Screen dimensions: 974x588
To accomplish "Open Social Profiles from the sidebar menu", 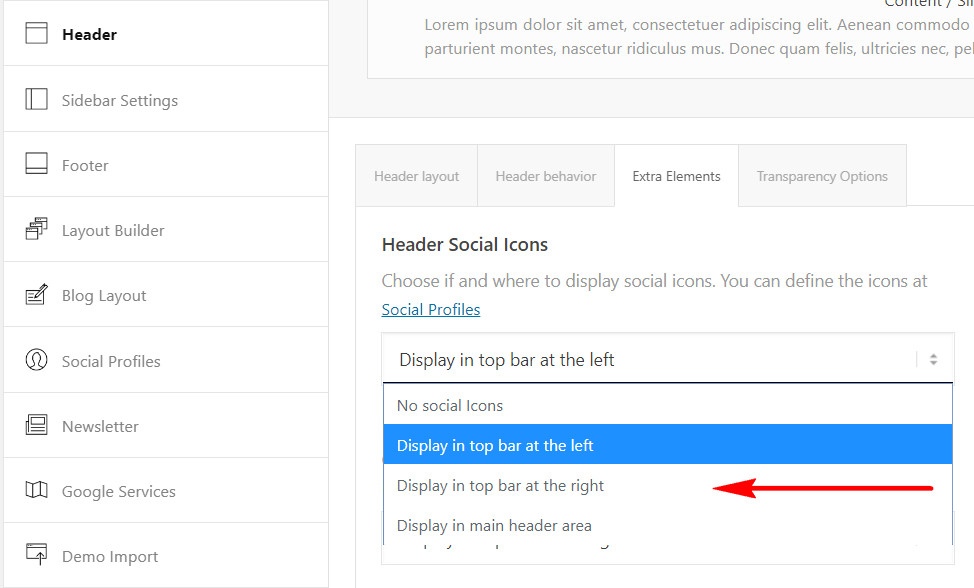I will coord(166,361).
